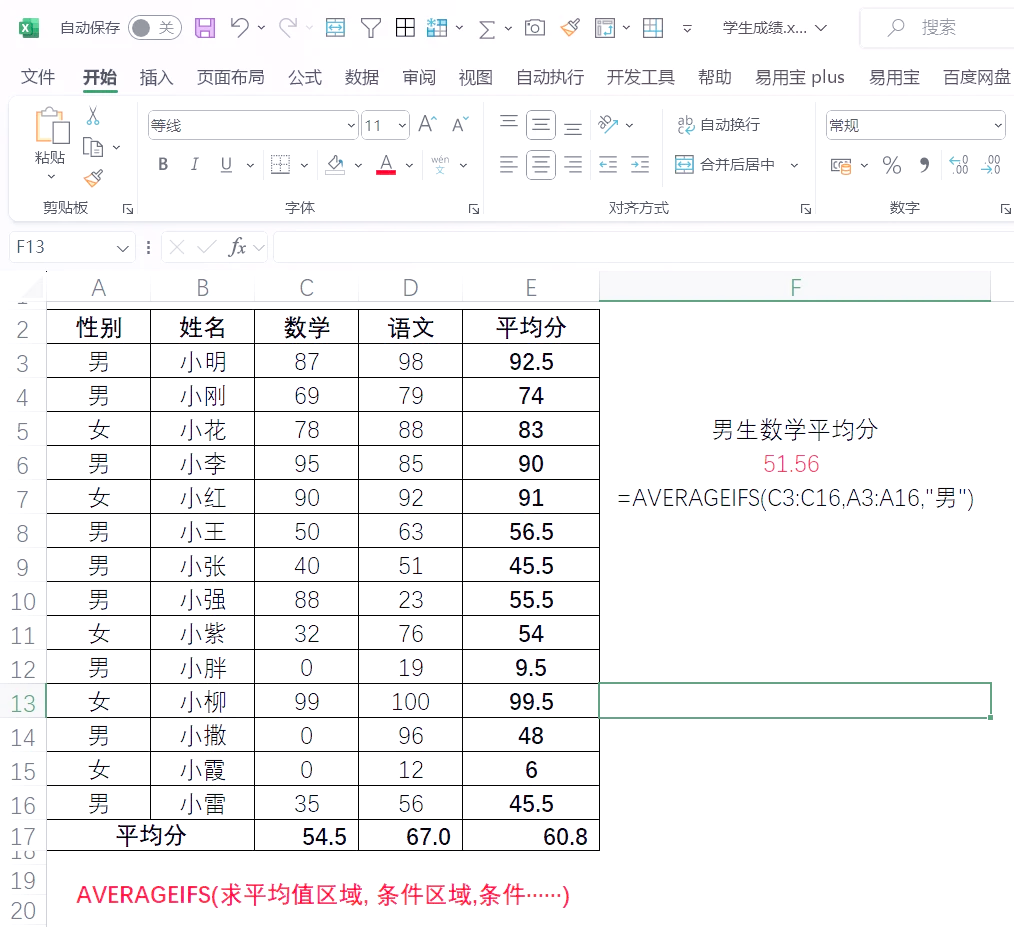Image resolution: width=1014 pixels, height=927 pixels.
Task: Decrease font size with smaller A icon
Action: pos(460,124)
